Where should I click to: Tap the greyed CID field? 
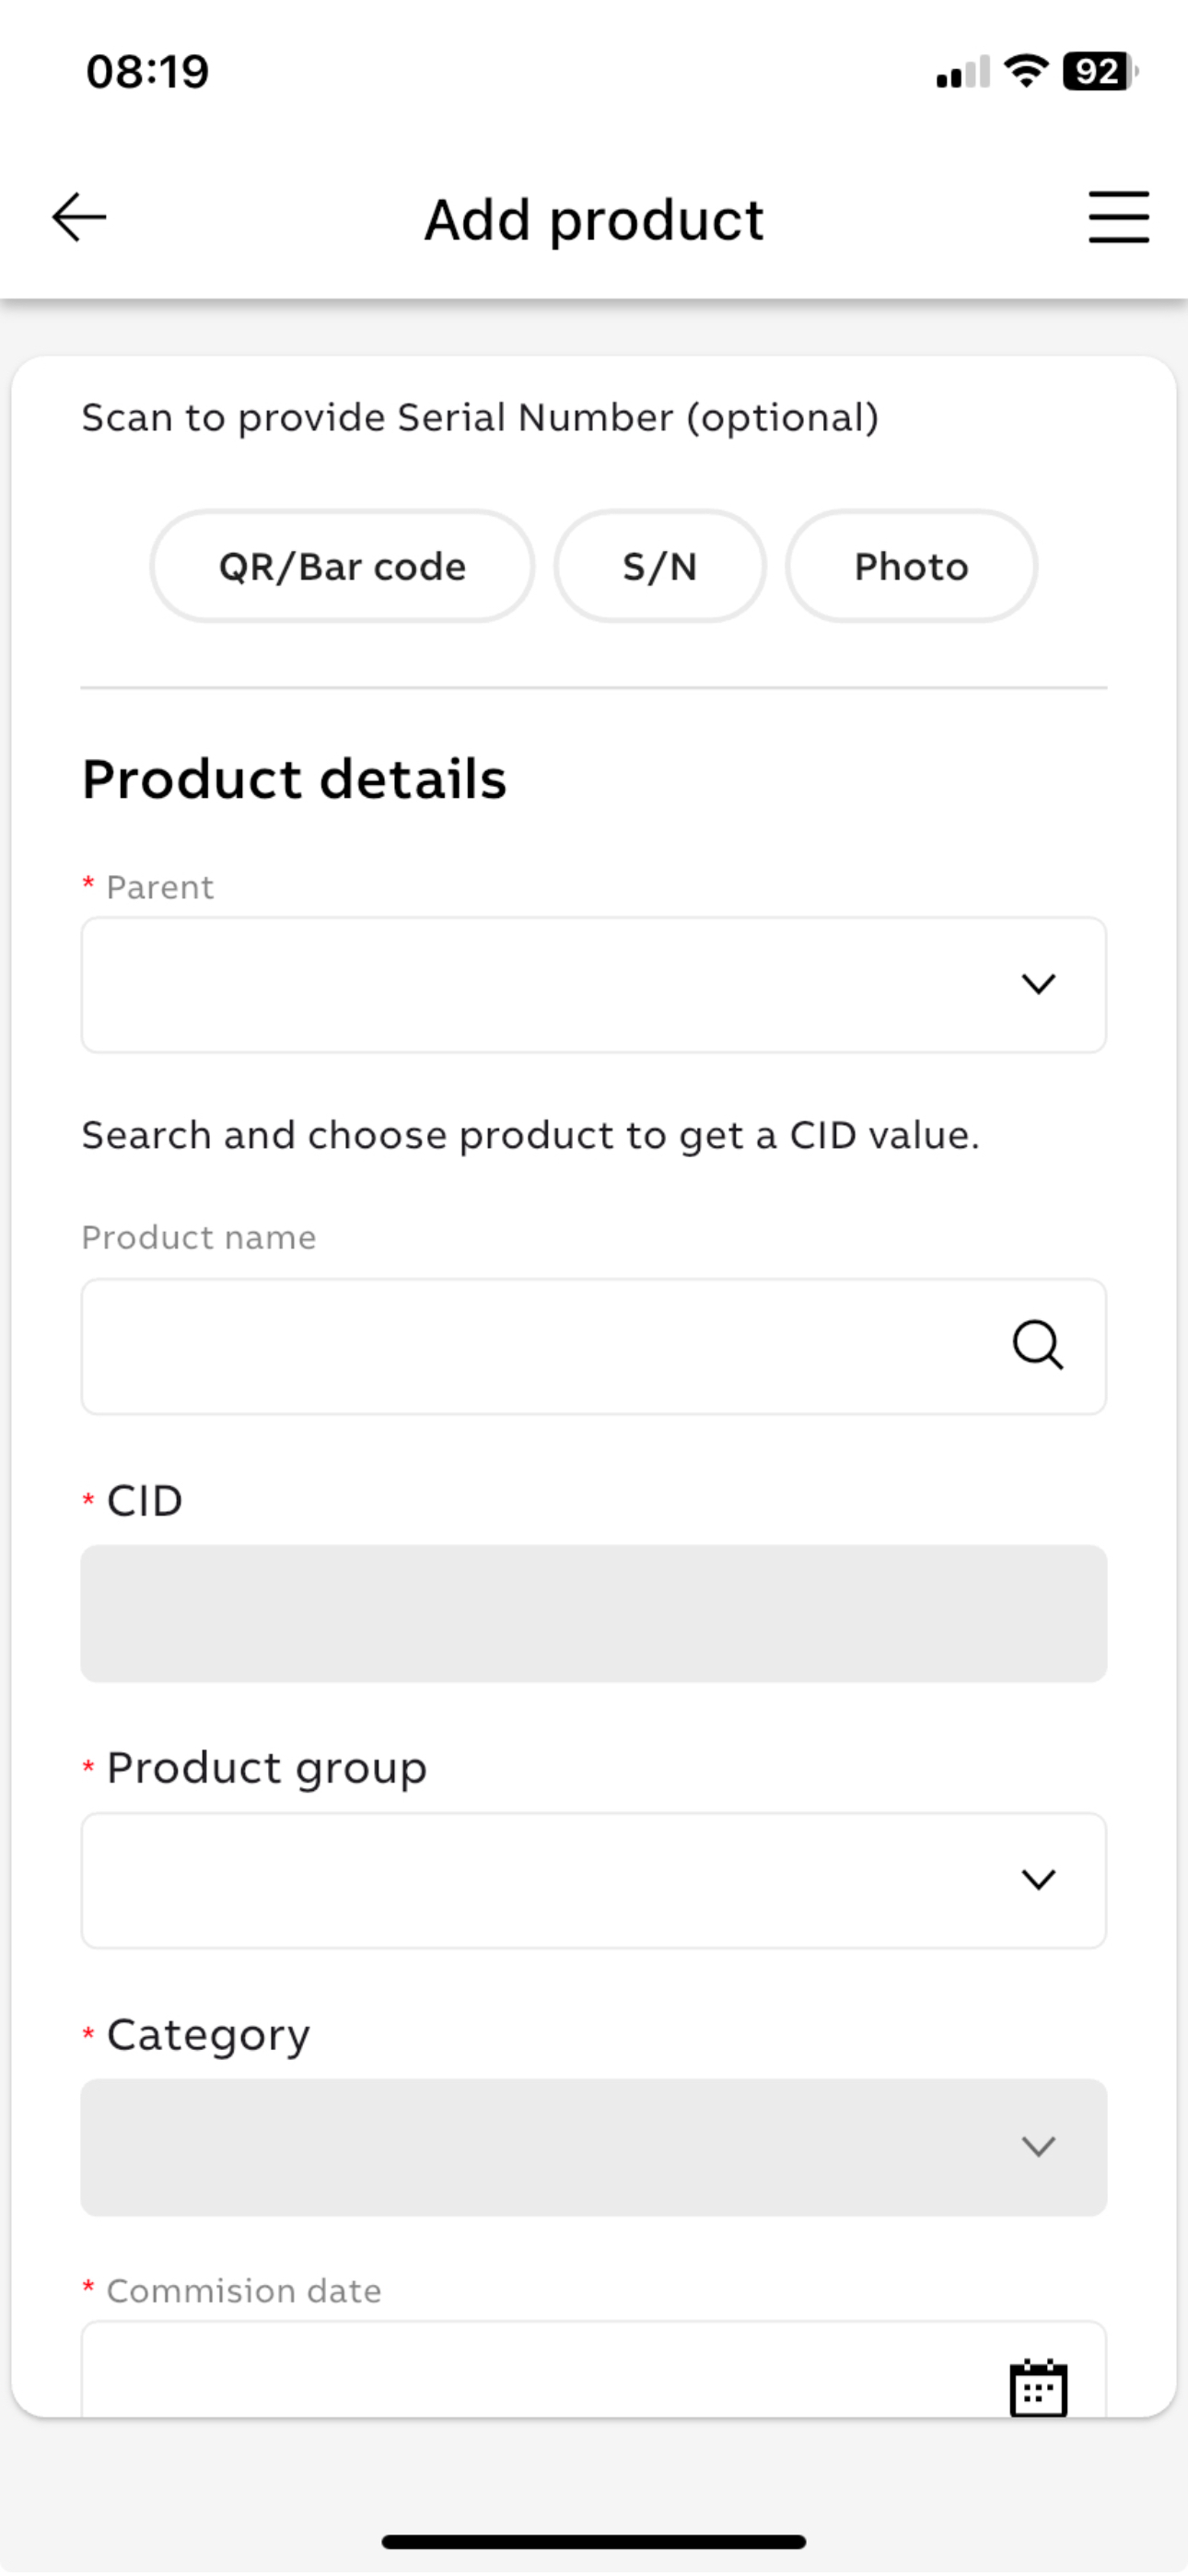tap(594, 1613)
